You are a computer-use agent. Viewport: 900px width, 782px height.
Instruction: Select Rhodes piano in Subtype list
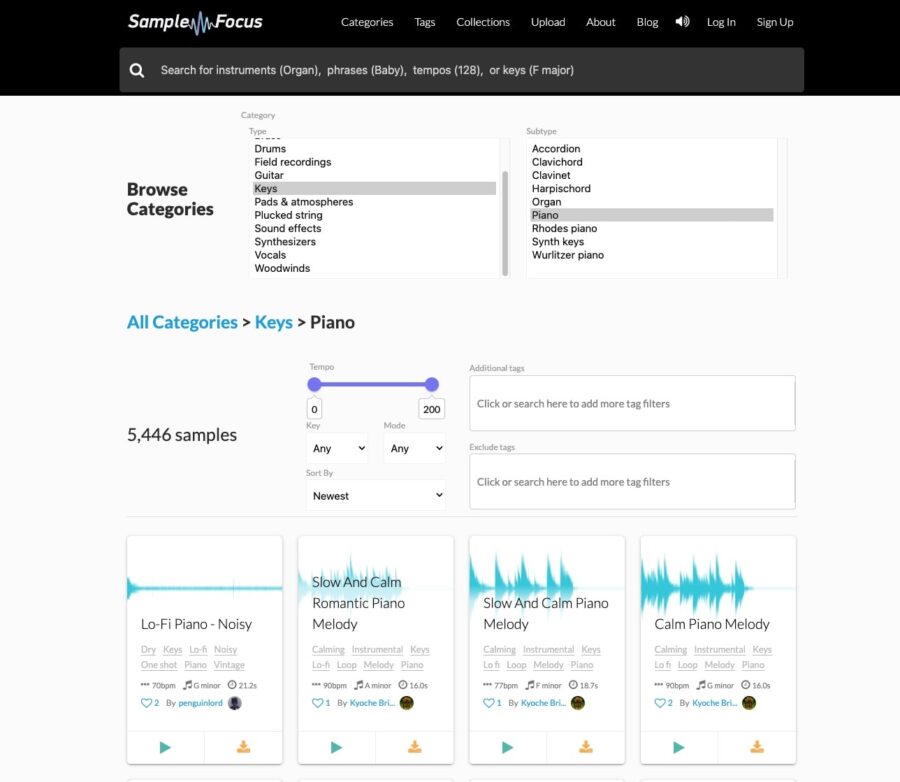coord(564,228)
